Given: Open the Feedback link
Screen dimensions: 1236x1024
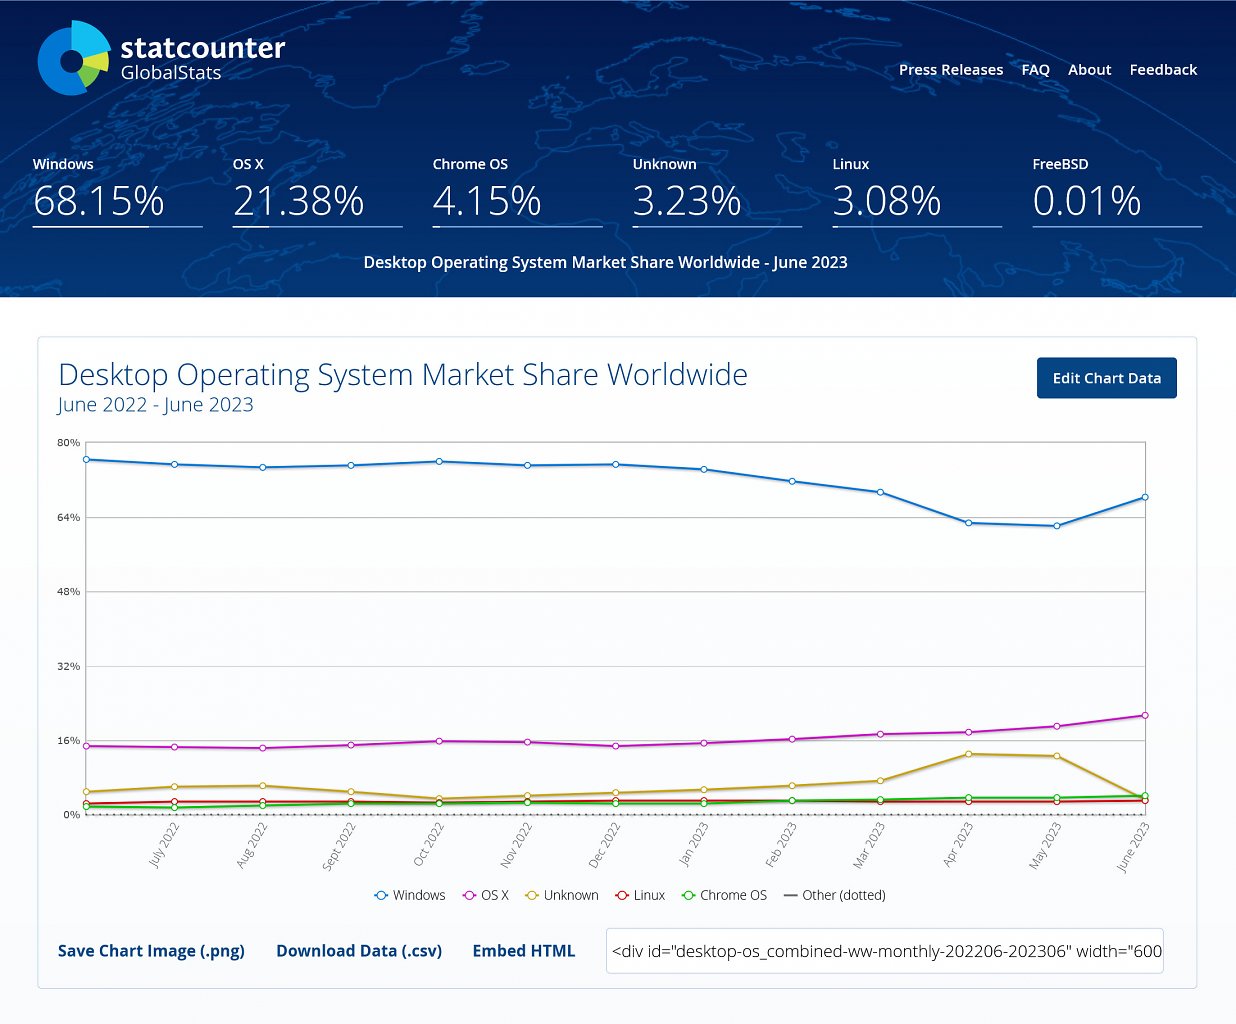Looking at the screenshot, I should pos(1163,70).
